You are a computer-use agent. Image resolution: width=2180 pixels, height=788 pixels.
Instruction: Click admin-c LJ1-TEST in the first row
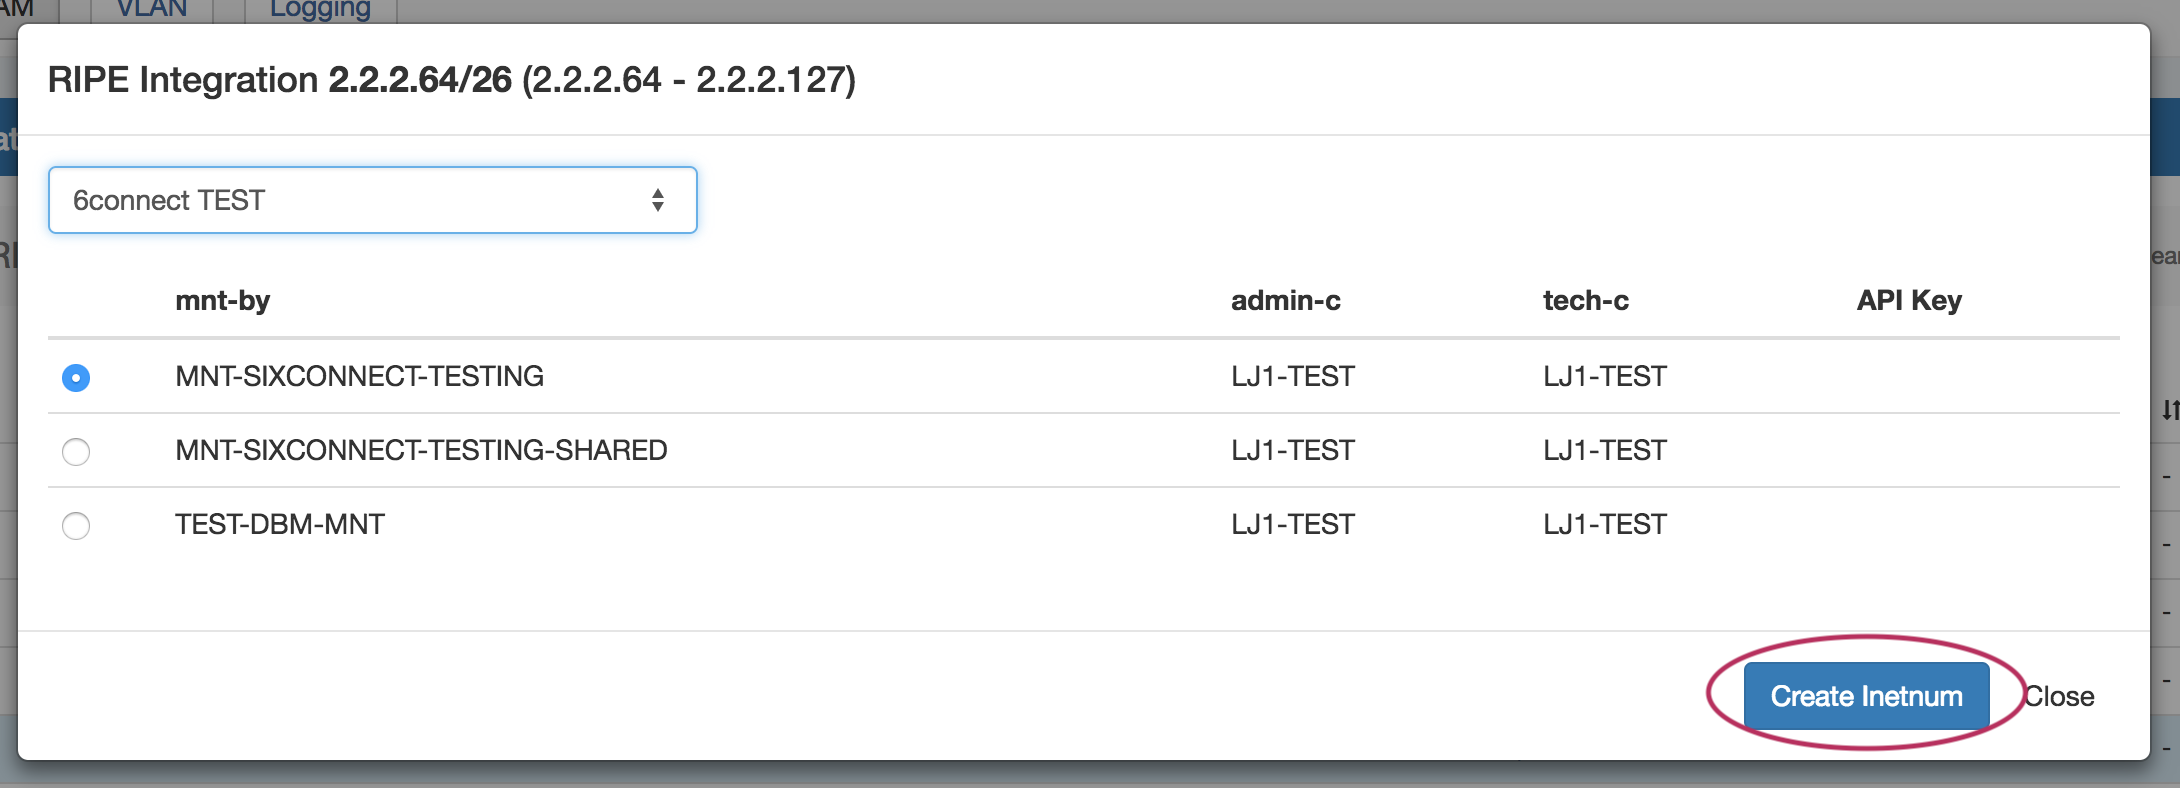point(1292,376)
